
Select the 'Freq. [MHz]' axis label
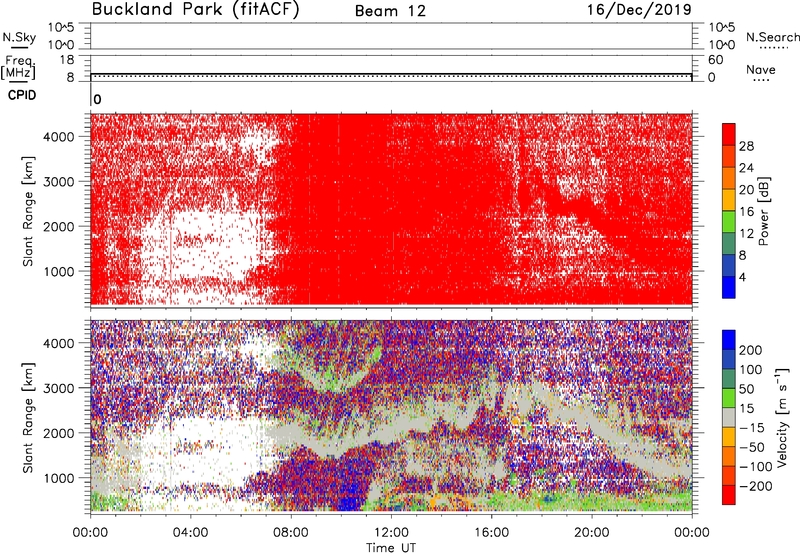tap(18, 67)
